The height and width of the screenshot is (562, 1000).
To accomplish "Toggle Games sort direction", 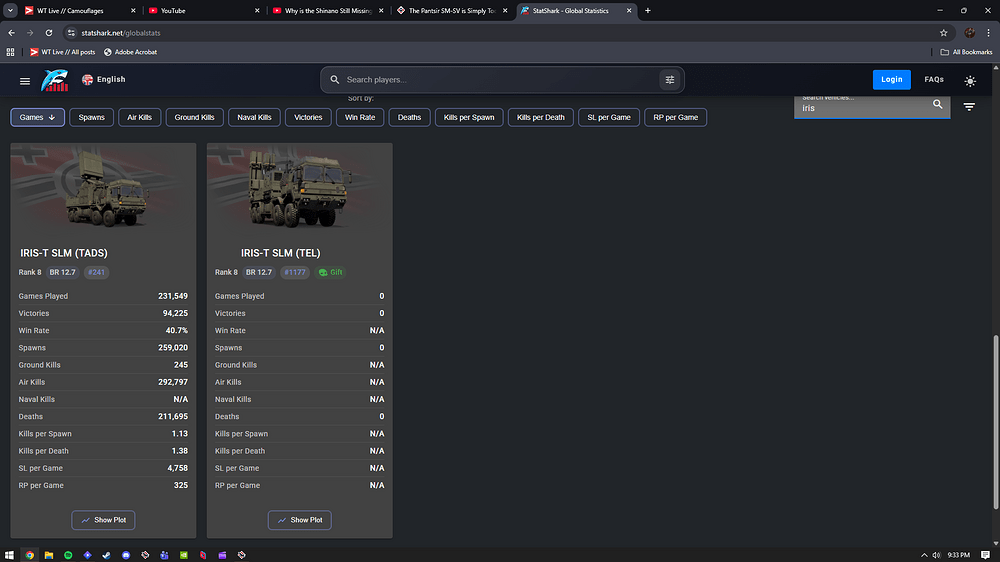I will coord(38,117).
